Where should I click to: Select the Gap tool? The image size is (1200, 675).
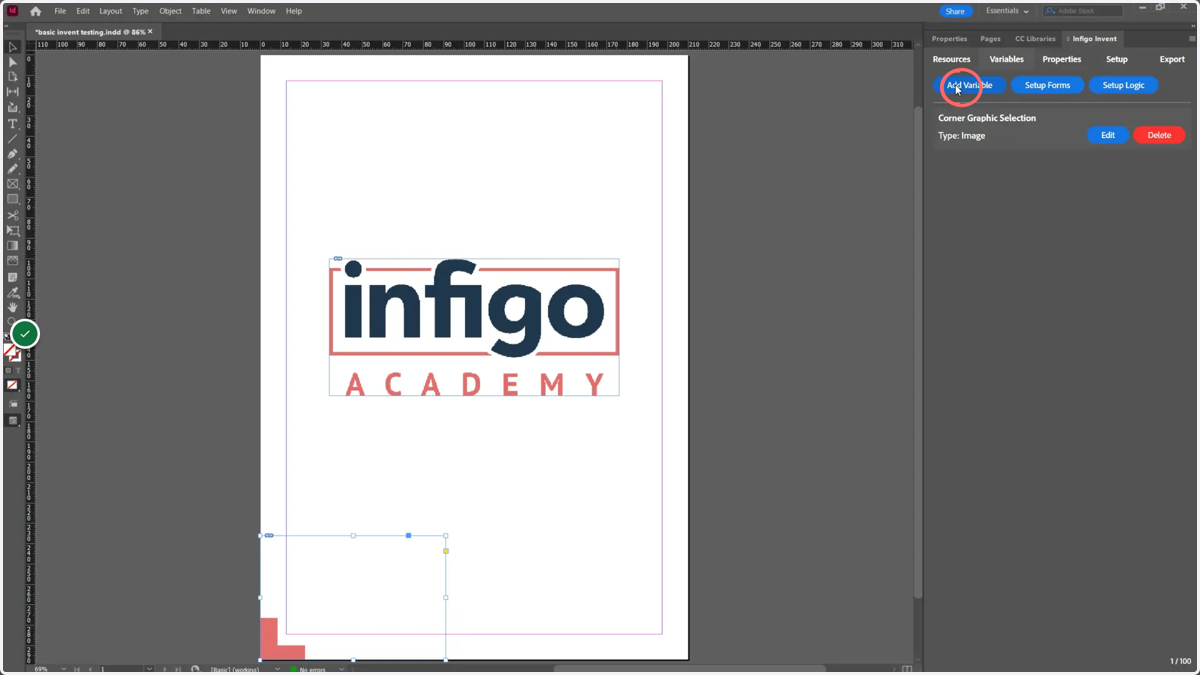point(13,92)
